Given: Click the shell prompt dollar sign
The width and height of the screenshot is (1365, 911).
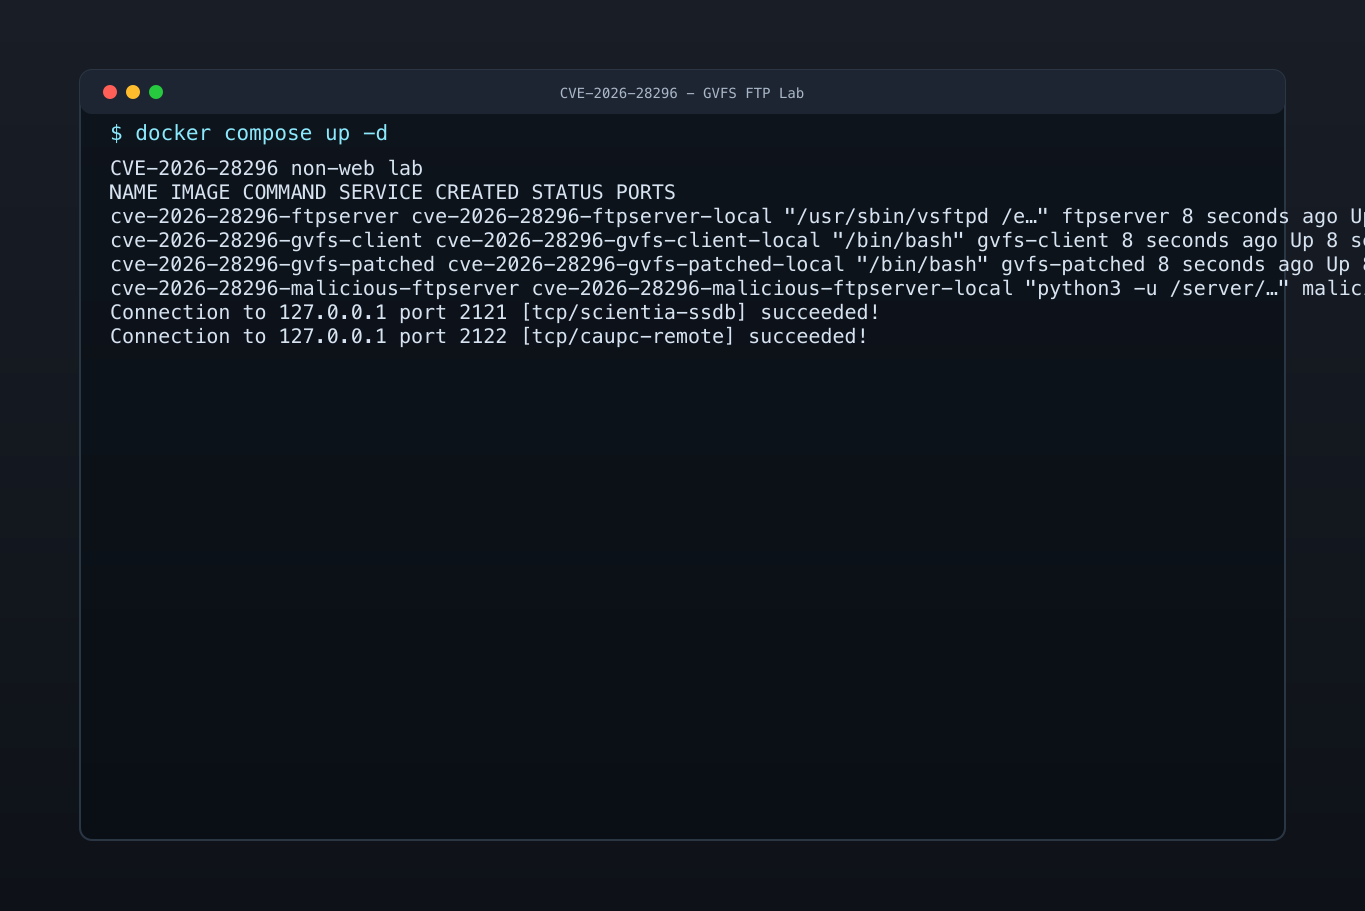Looking at the screenshot, I should (x=117, y=132).
